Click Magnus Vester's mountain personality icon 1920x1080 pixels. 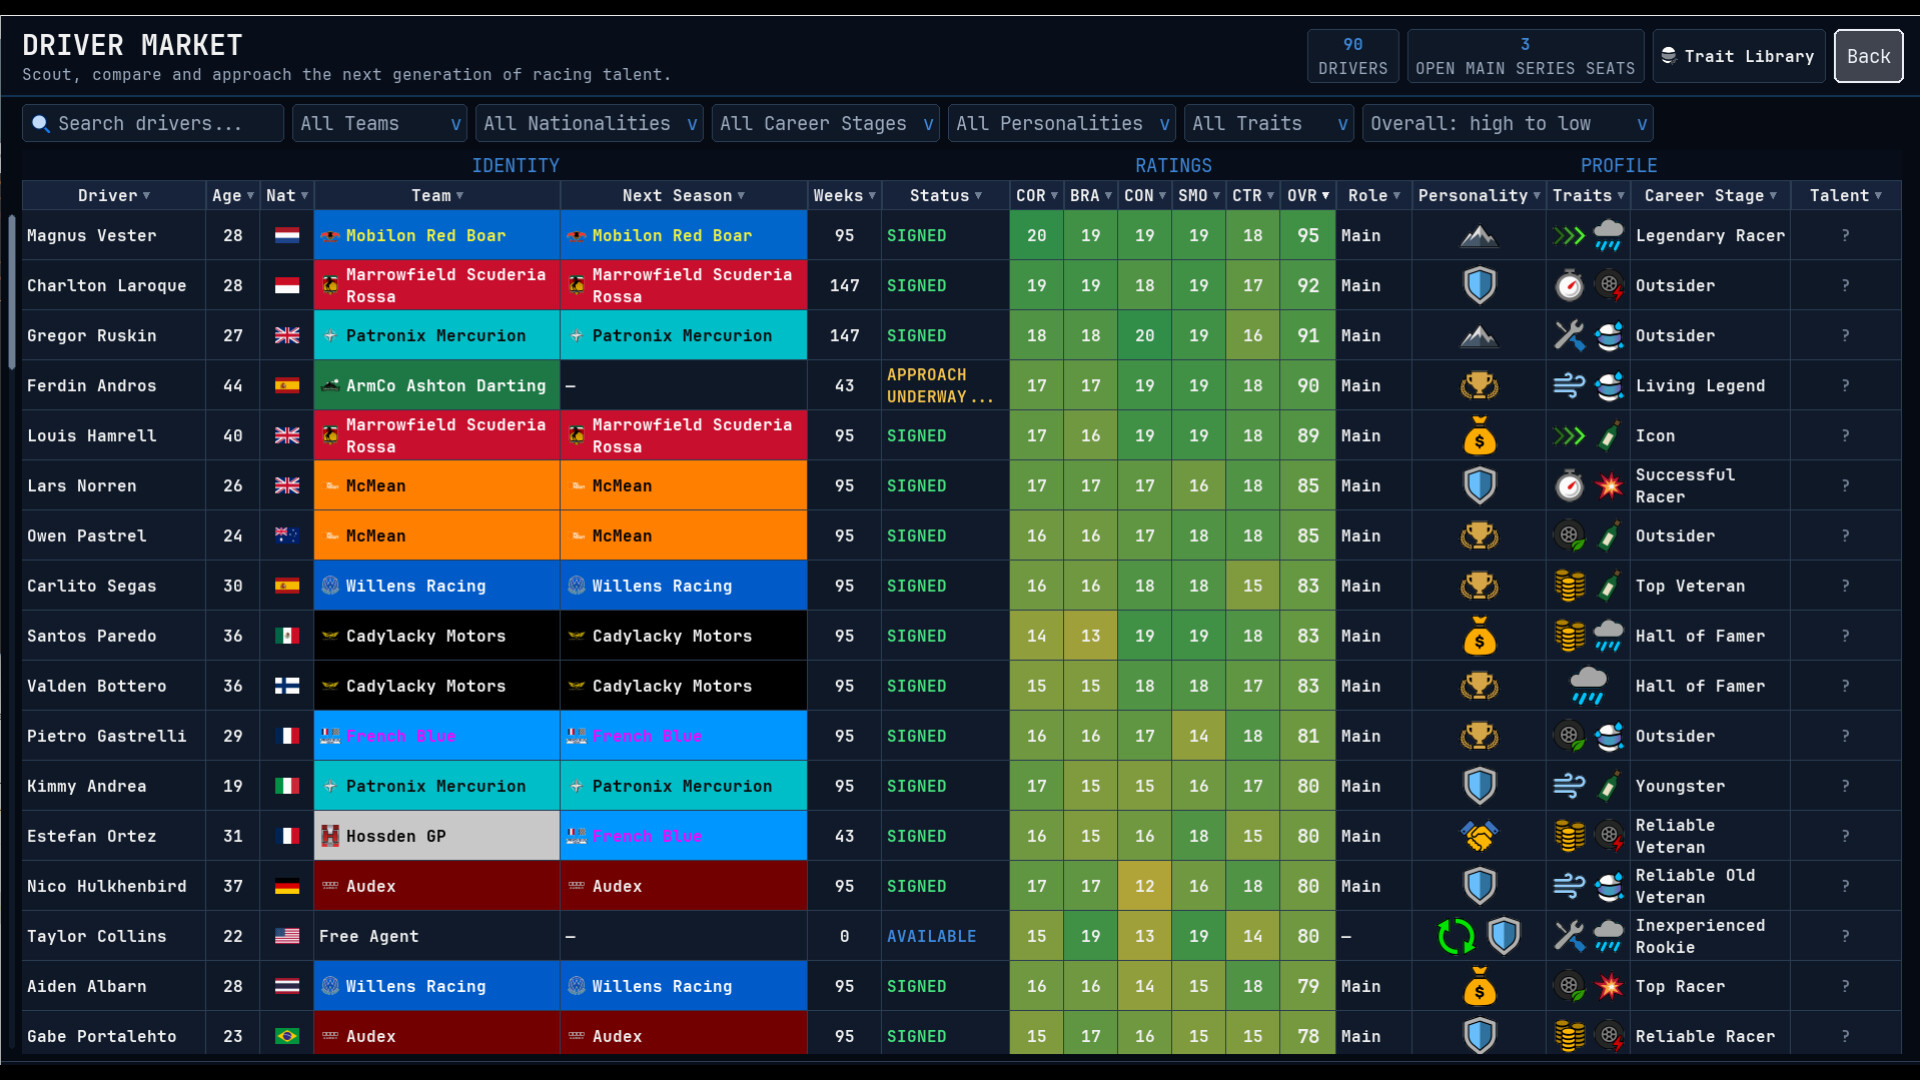coord(1479,236)
